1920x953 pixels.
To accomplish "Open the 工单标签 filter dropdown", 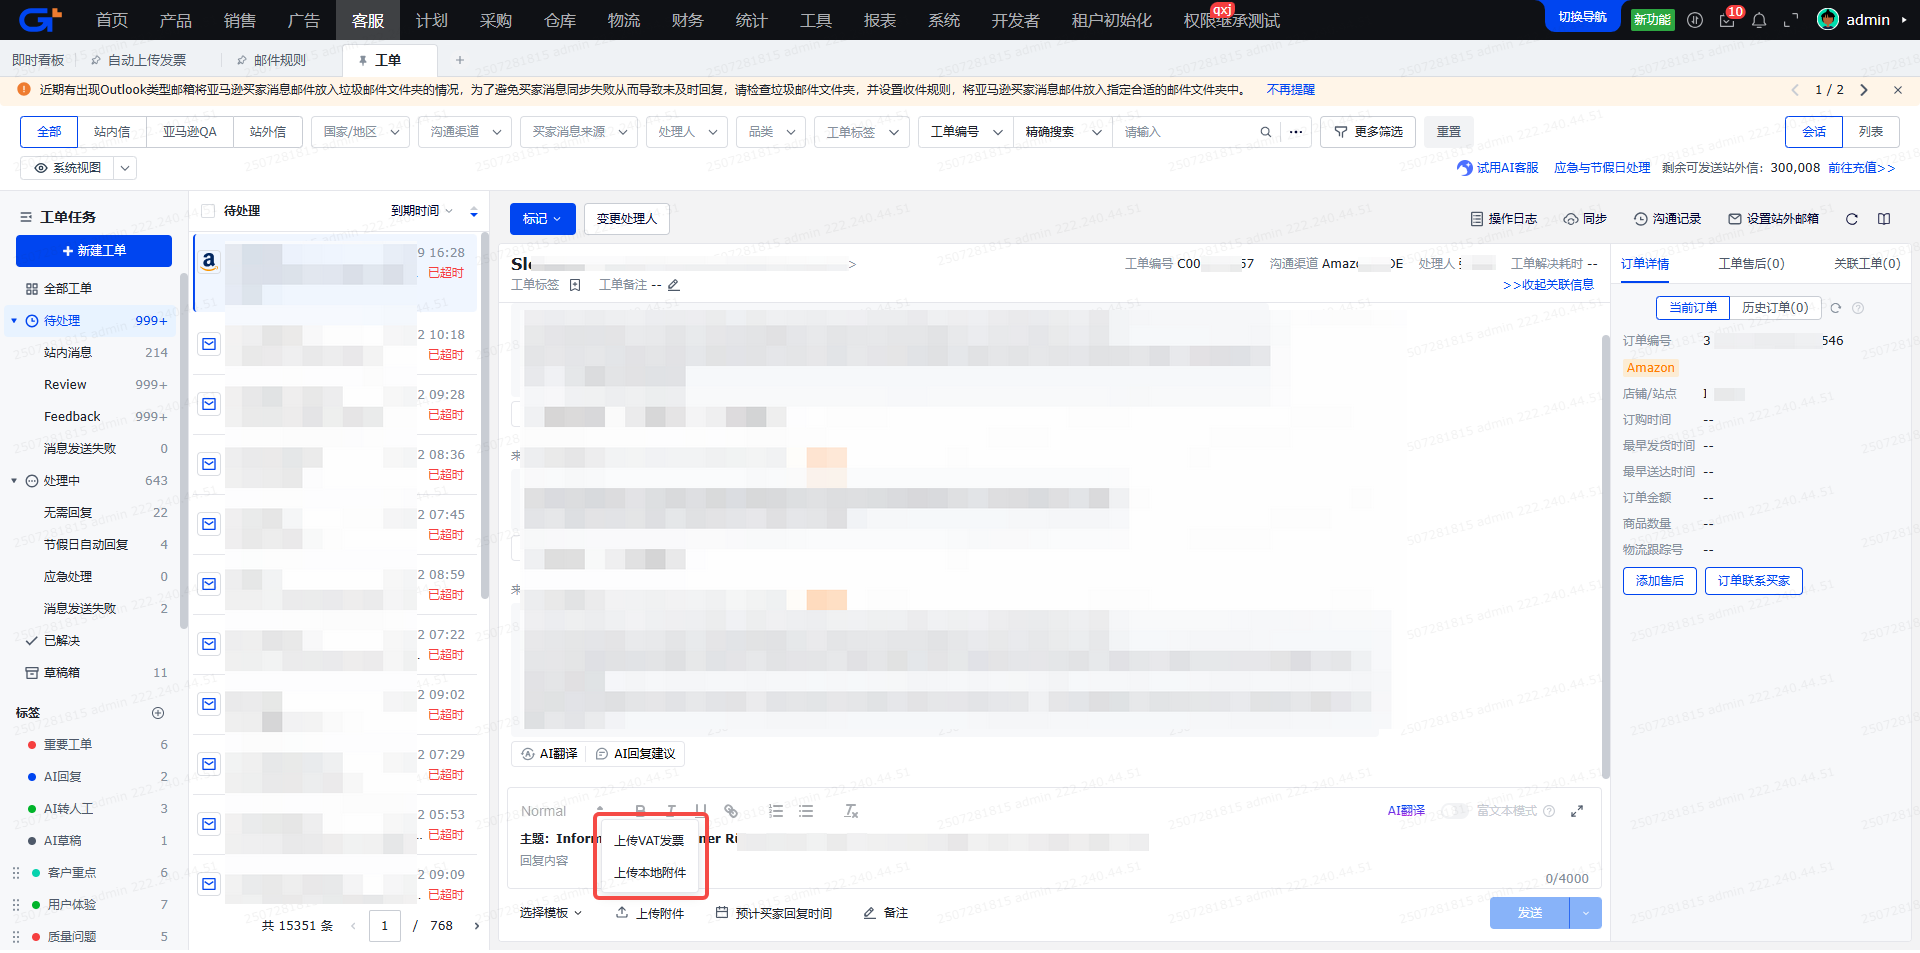I will pyautogui.click(x=861, y=132).
